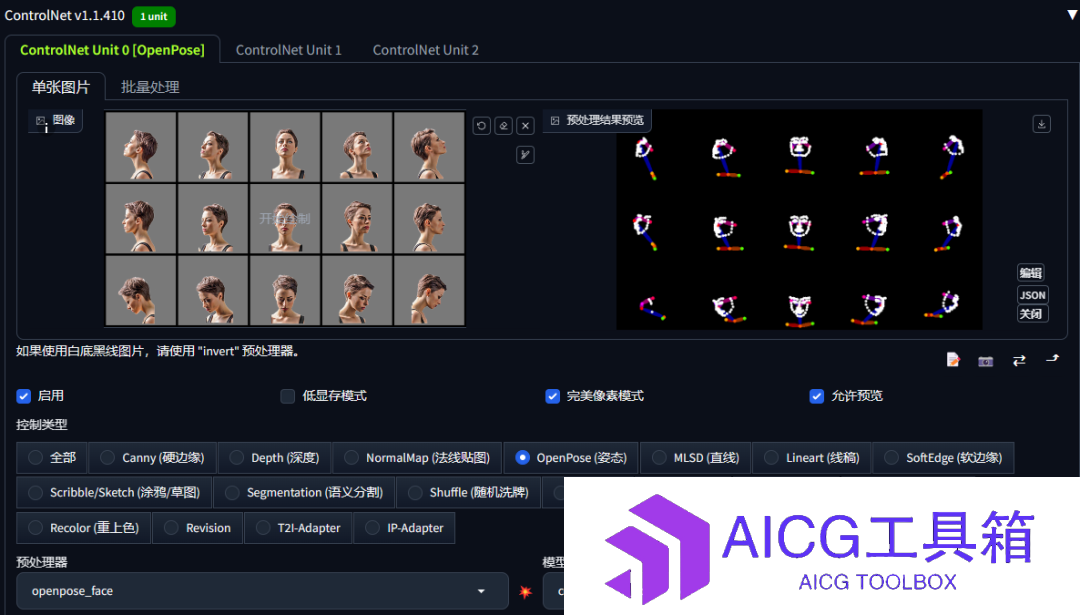The width and height of the screenshot is (1080, 615).
Task: Click the 图像 label on the input panel
Action: pyautogui.click(x=56, y=121)
